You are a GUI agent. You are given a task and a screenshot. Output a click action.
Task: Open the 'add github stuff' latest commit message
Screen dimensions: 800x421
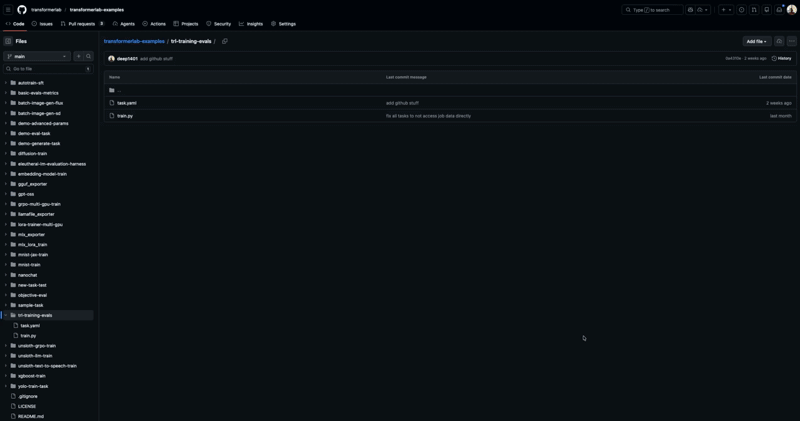[156, 59]
